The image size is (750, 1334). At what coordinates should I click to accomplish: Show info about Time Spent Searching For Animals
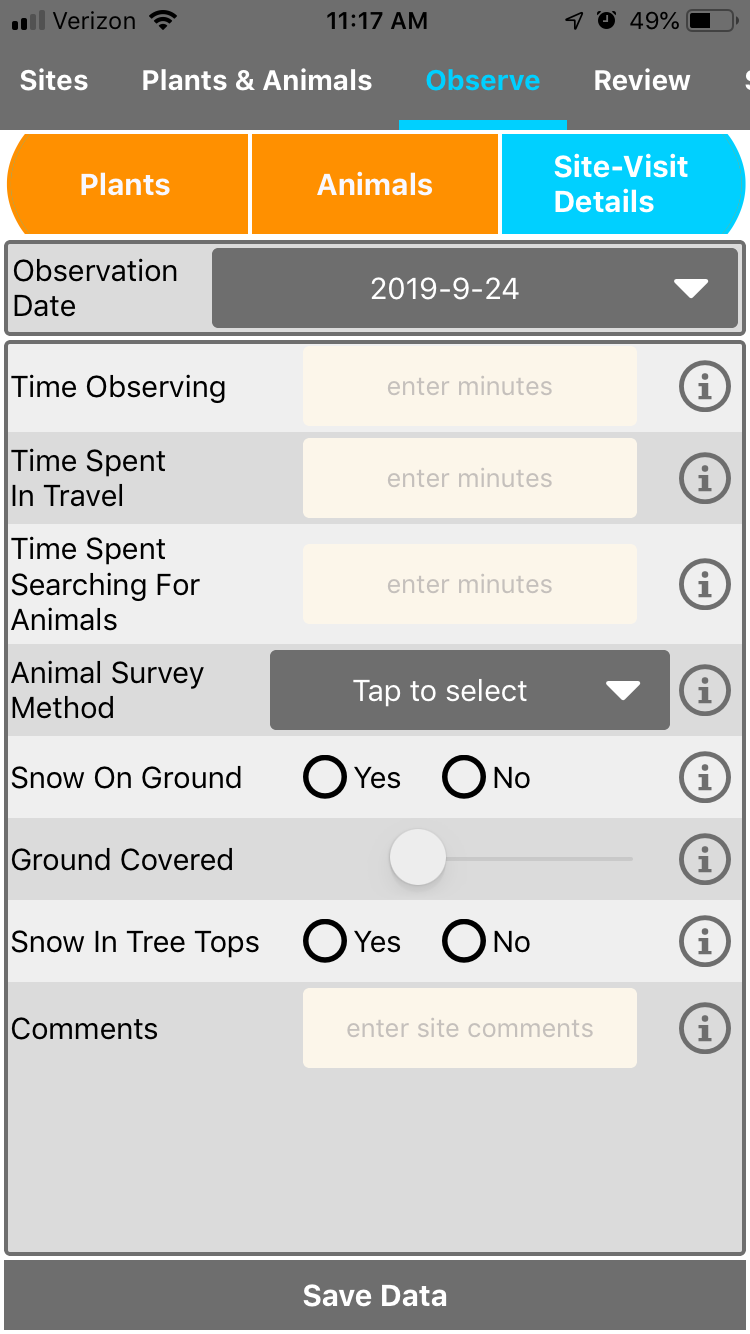pyautogui.click(x=704, y=584)
